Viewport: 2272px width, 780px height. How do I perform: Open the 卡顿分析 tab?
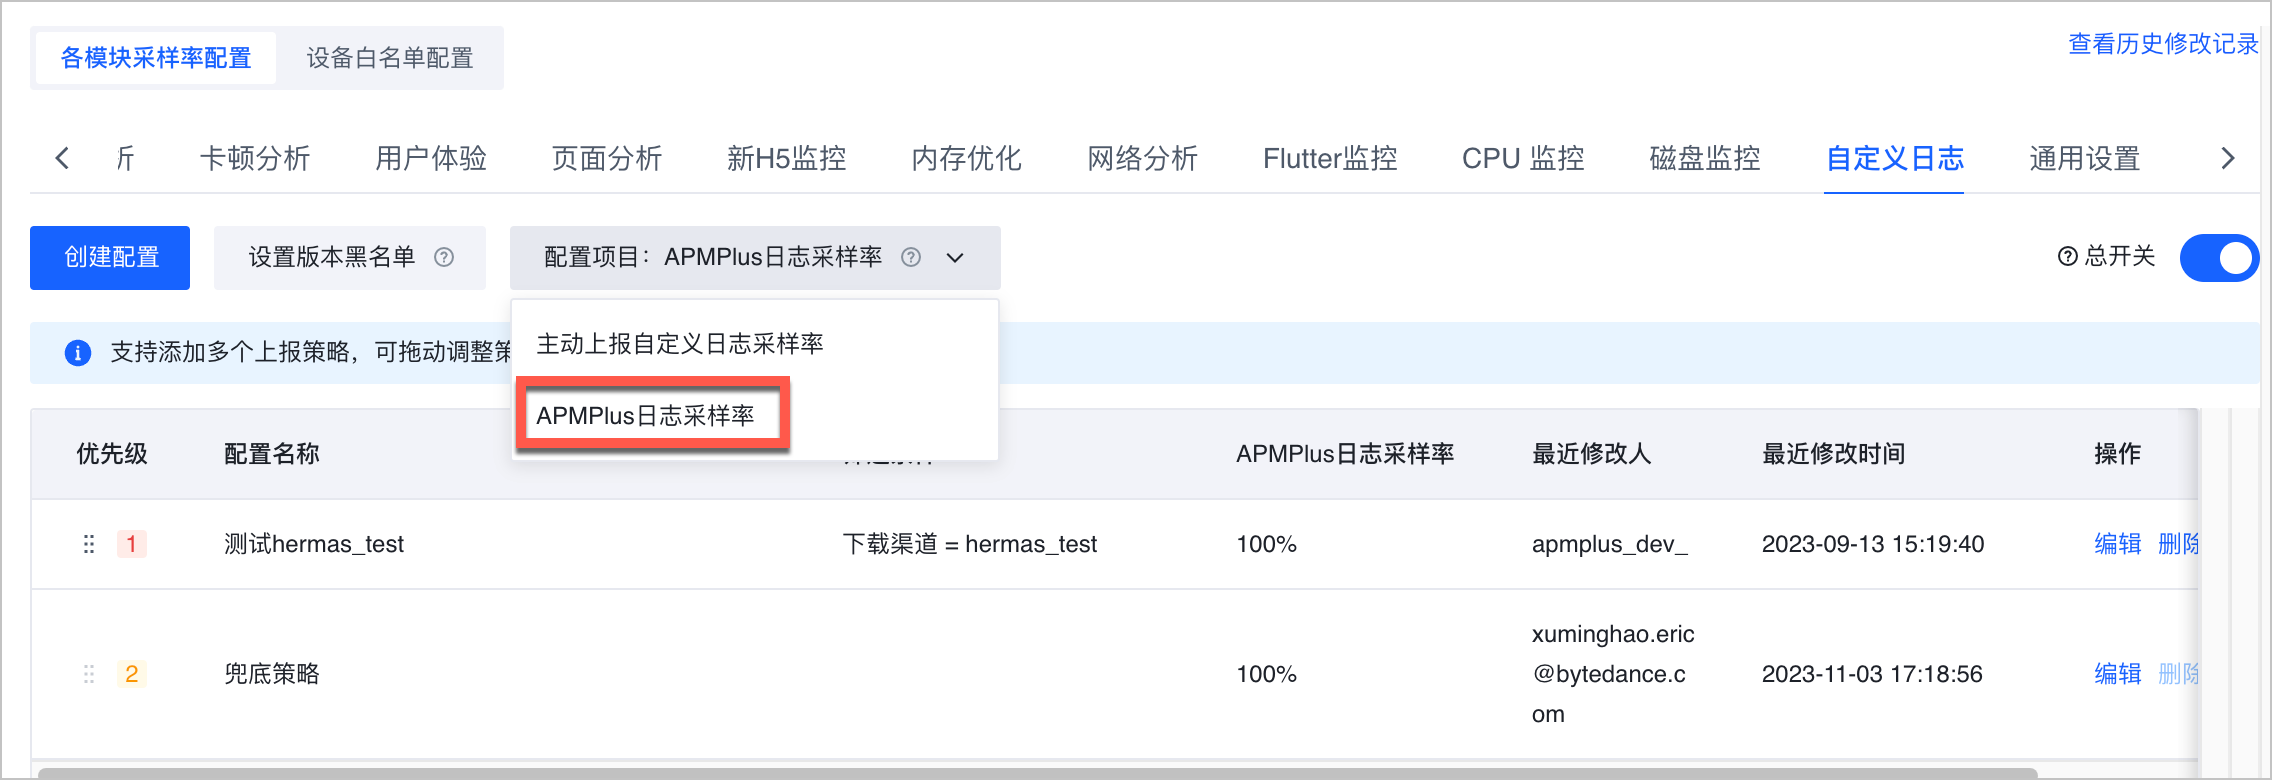click(x=255, y=158)
